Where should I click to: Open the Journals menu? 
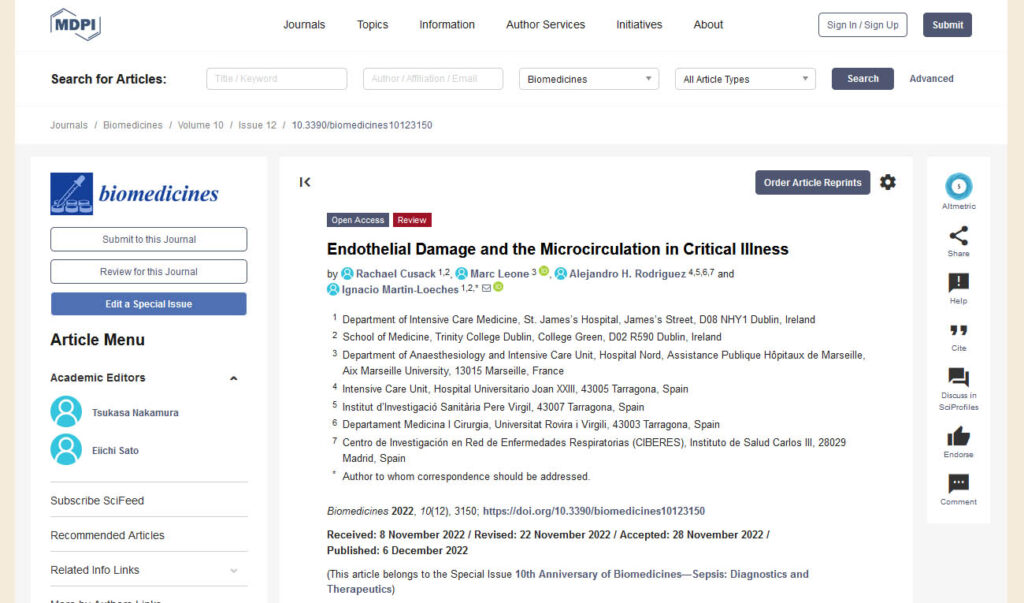[x=304, y=25]
